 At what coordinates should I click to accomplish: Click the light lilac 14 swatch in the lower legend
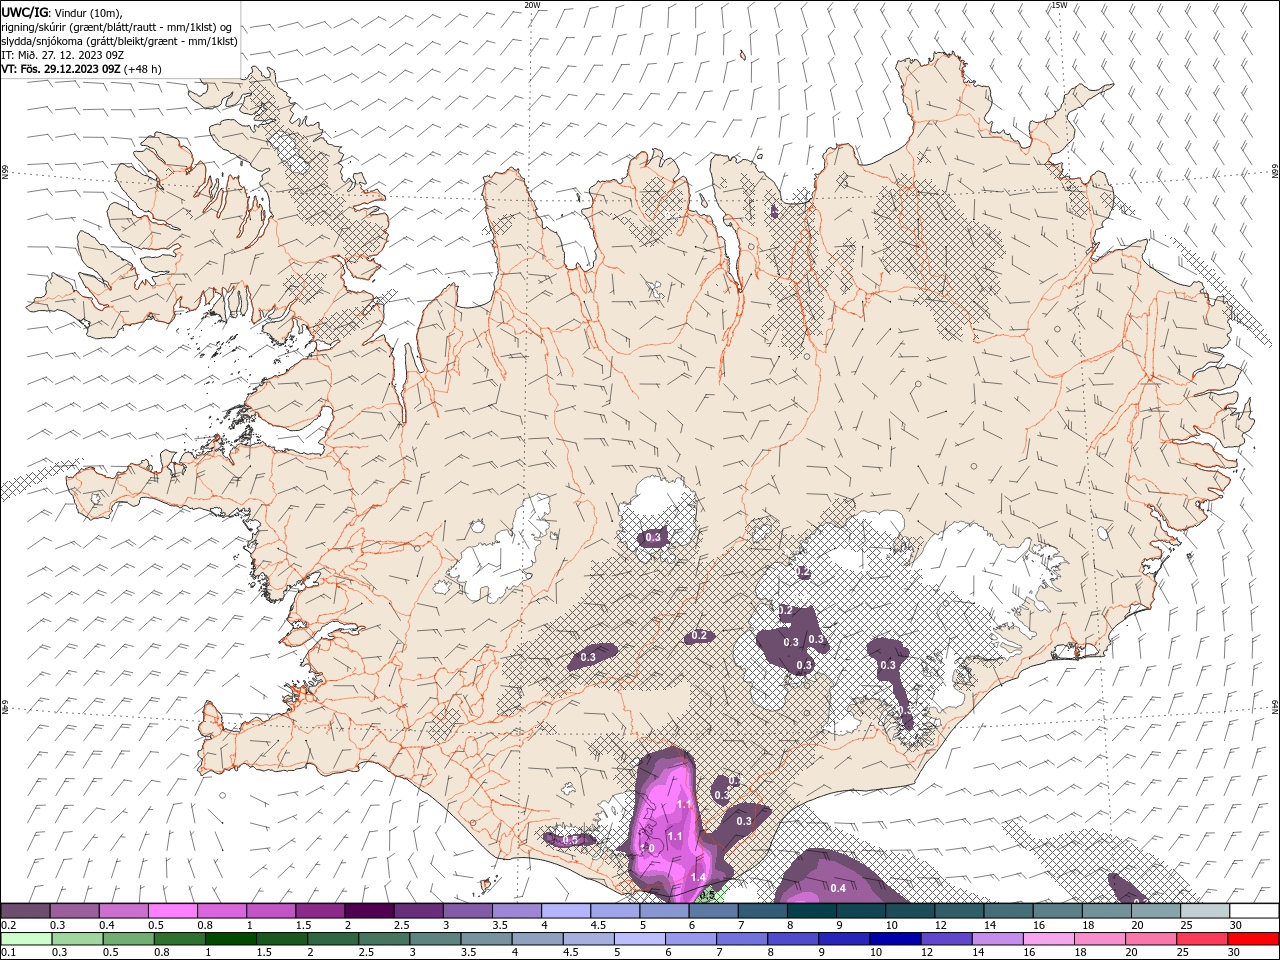[997, 939]
